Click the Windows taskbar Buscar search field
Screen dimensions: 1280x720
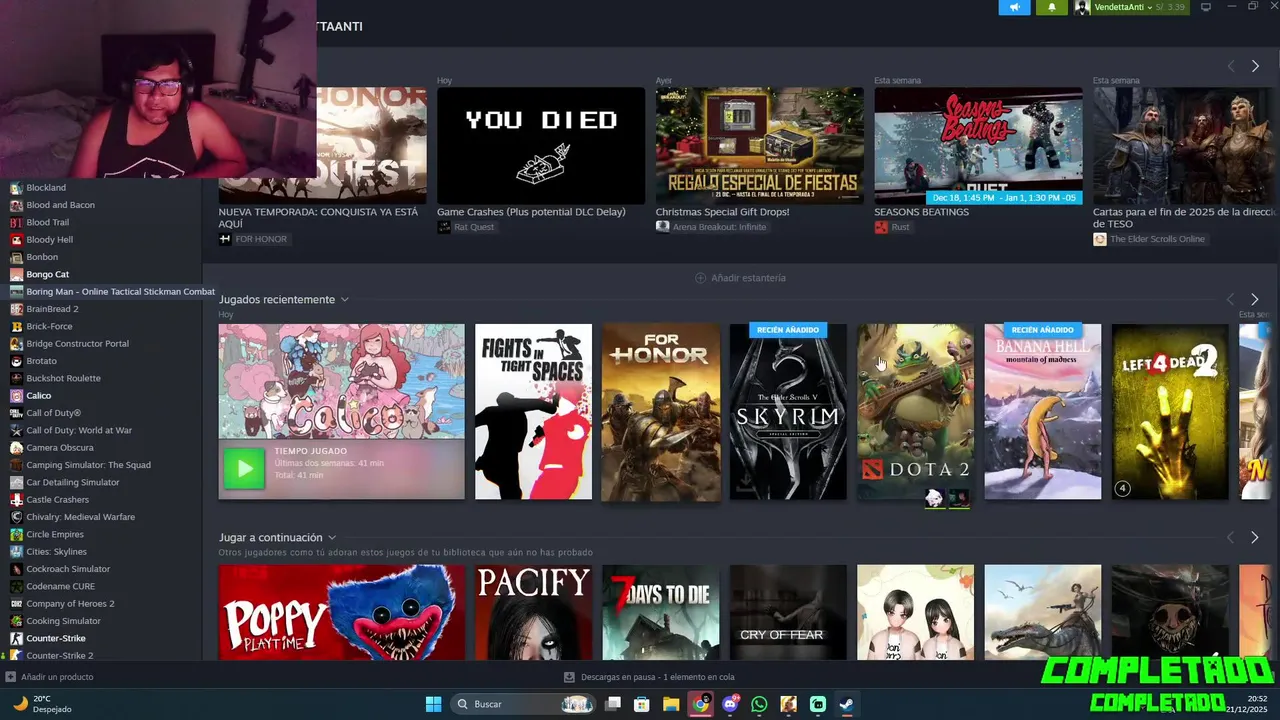pos(524,704)
